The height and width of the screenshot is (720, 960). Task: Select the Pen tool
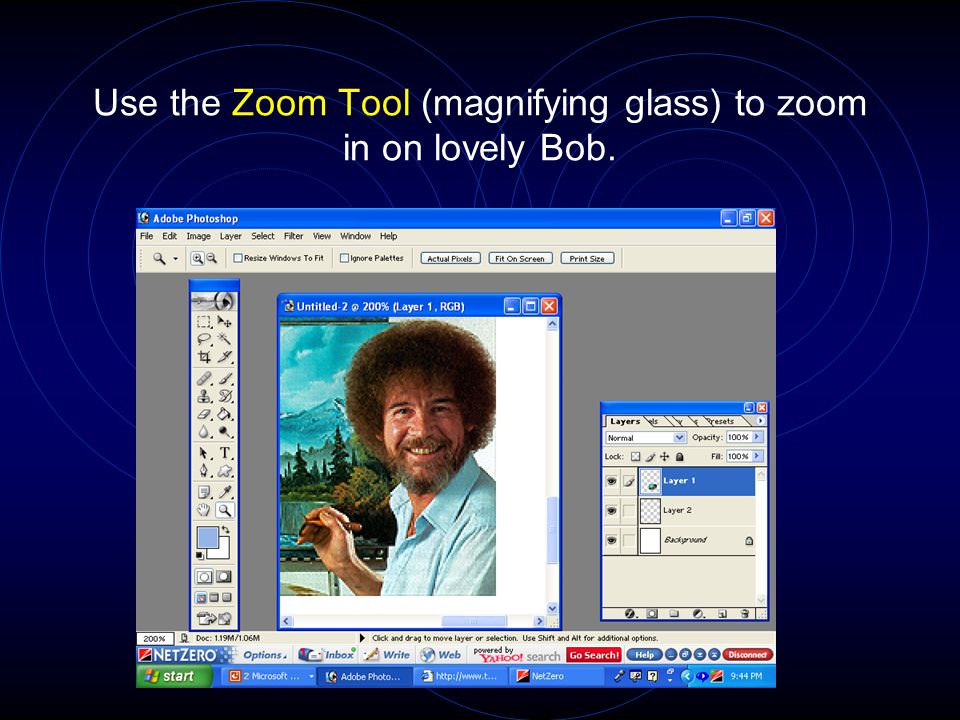[x=204, y=471]
